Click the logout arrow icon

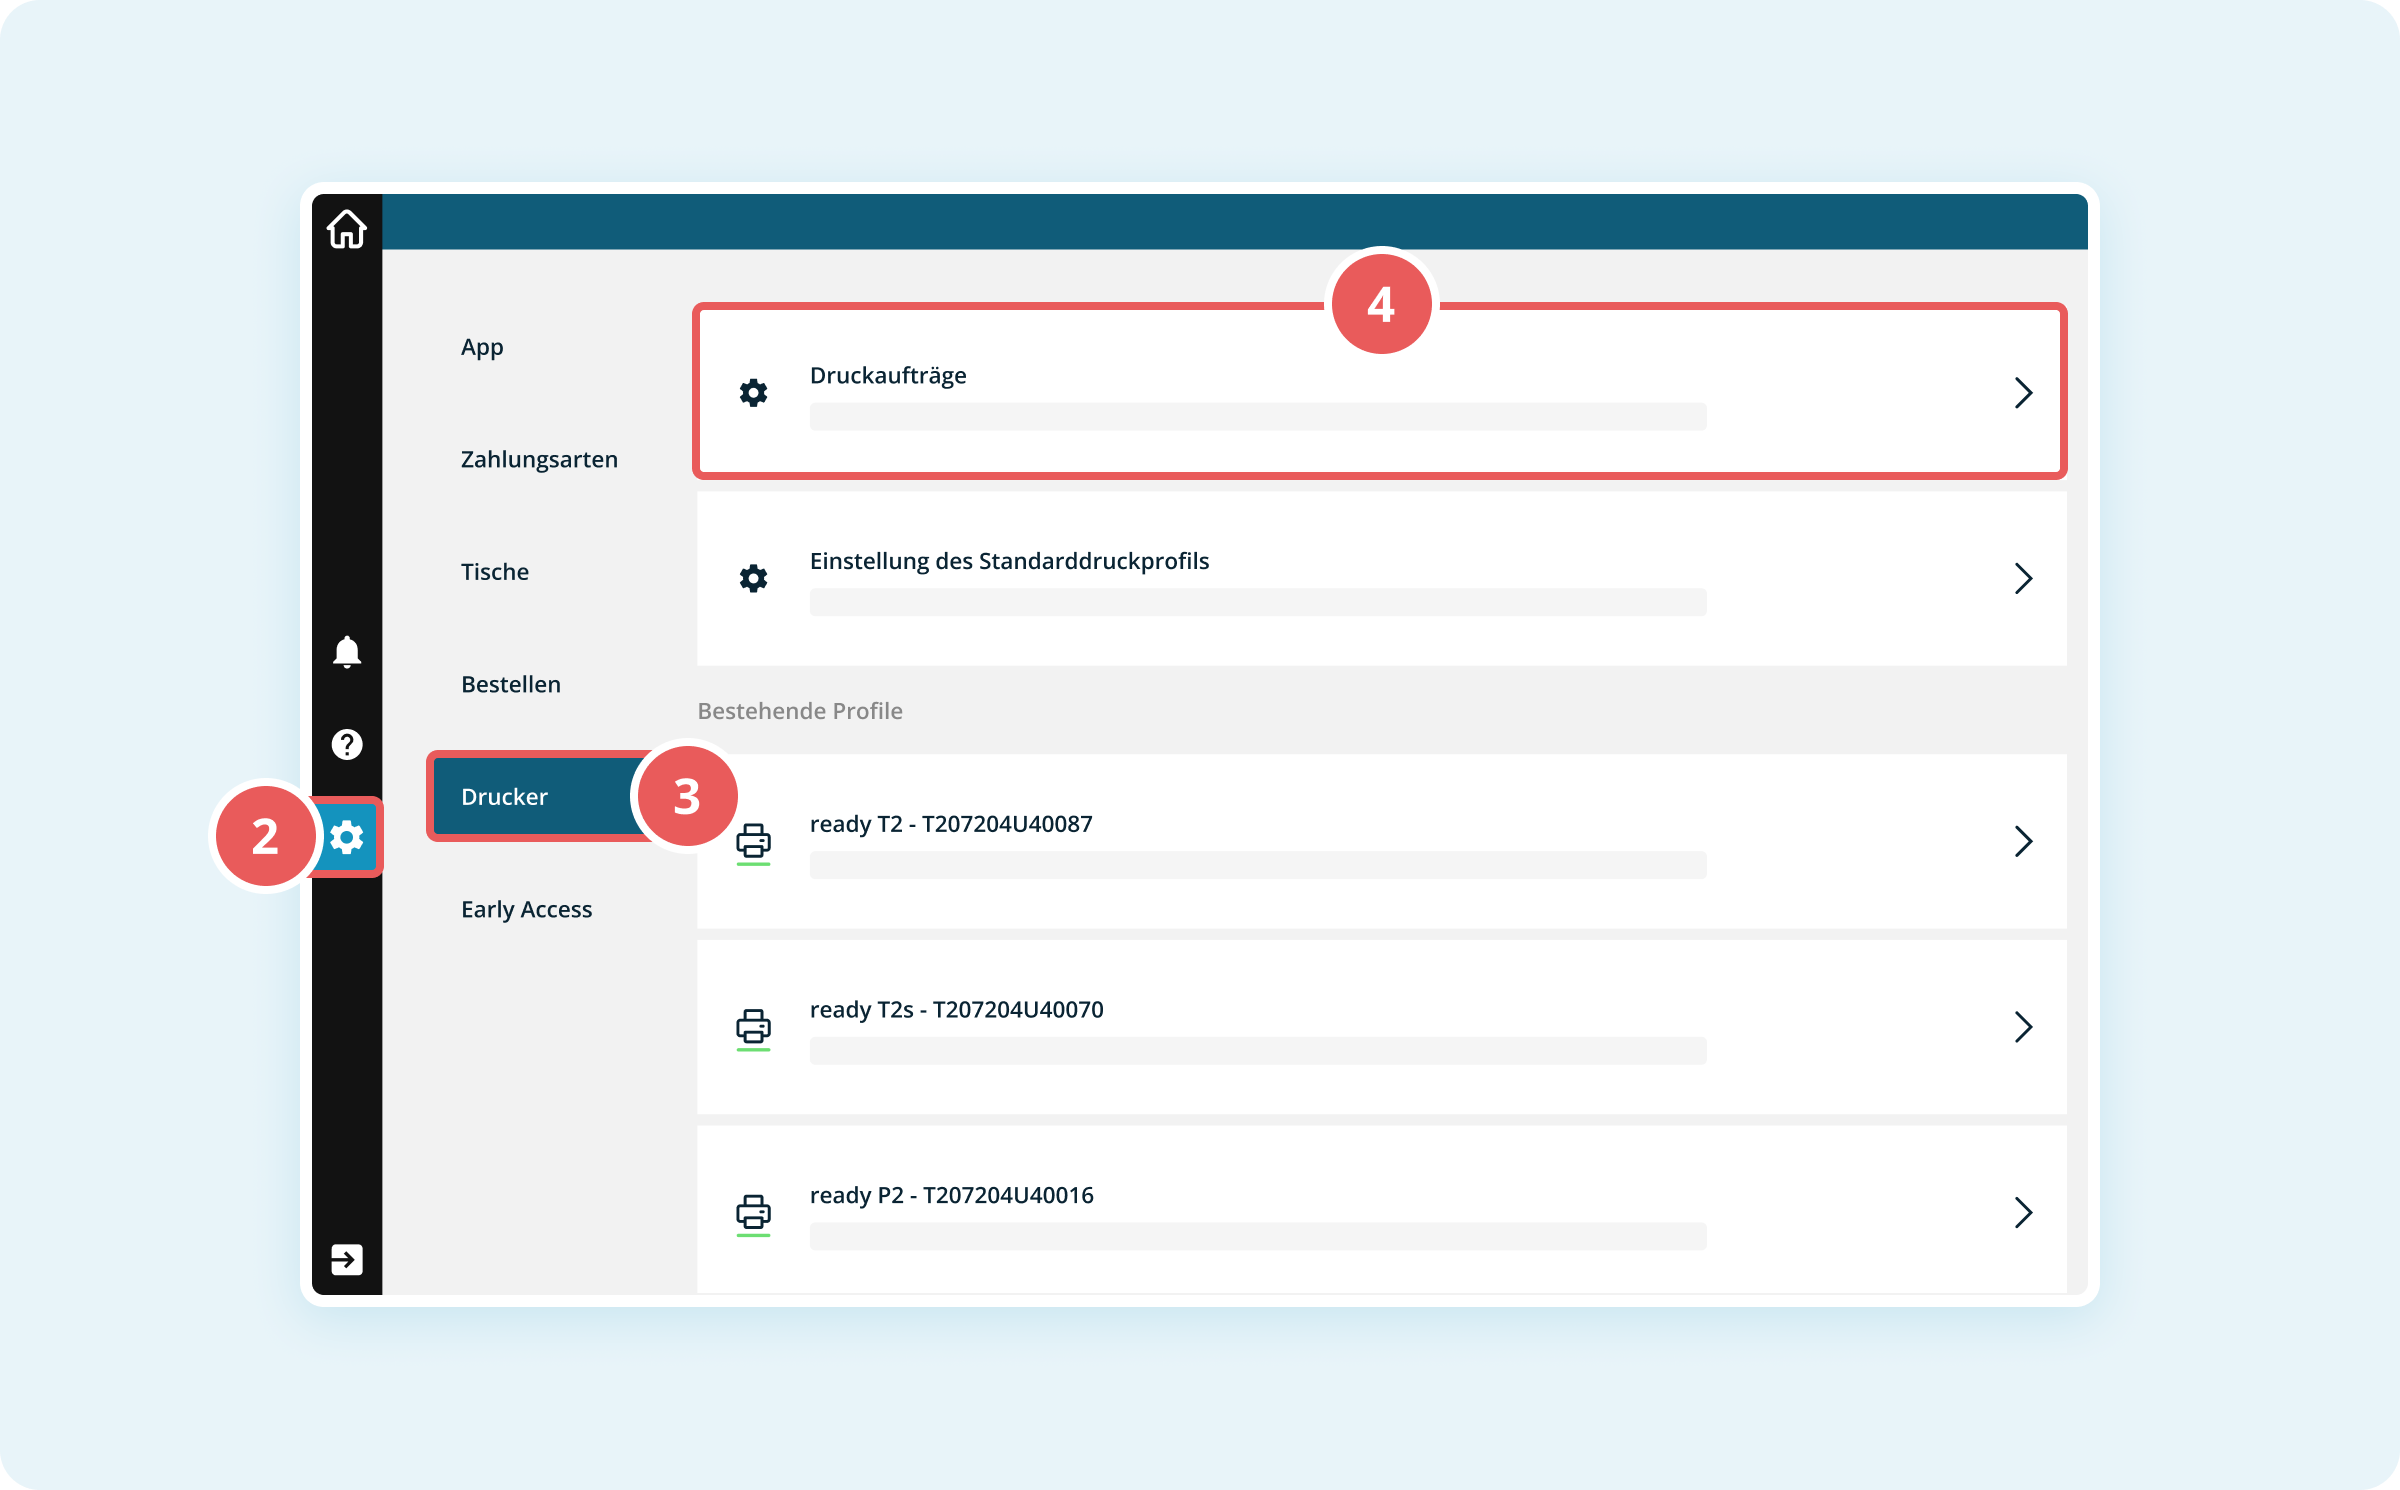[x=346, y=1259]
